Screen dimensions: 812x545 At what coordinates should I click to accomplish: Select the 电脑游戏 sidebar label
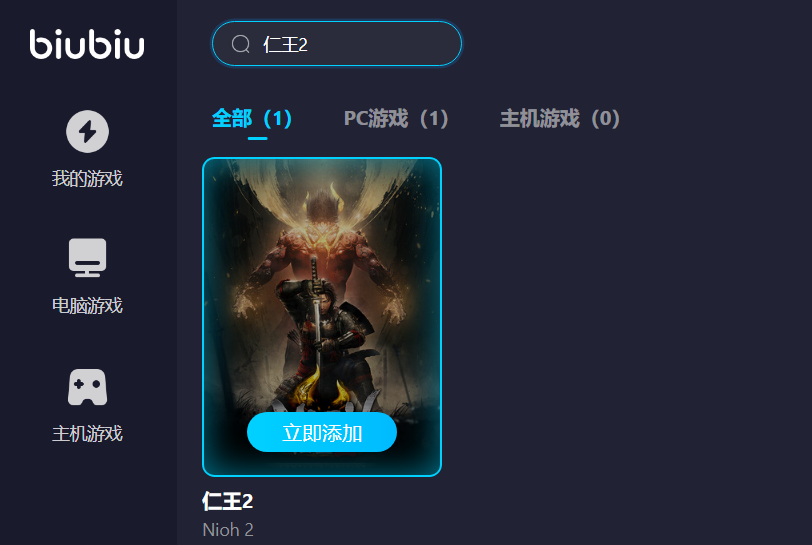coord(87,305)
